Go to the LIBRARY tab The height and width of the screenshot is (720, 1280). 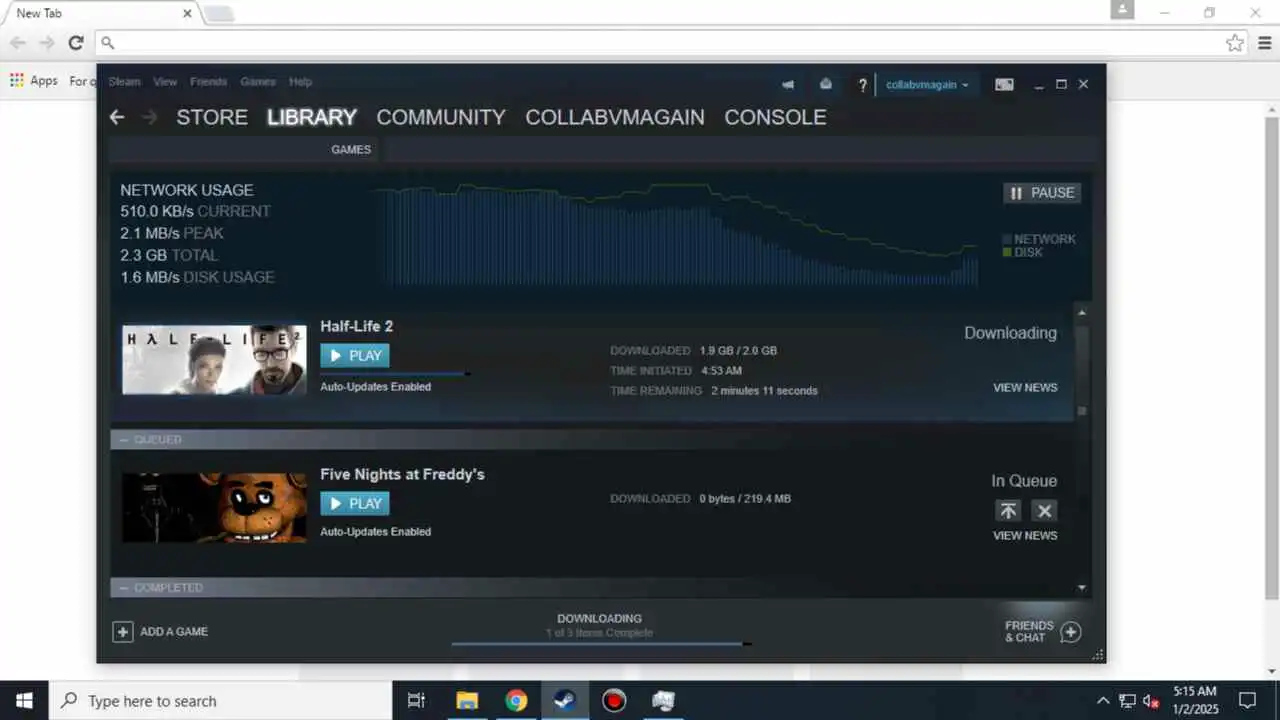[x=312, y=117]
